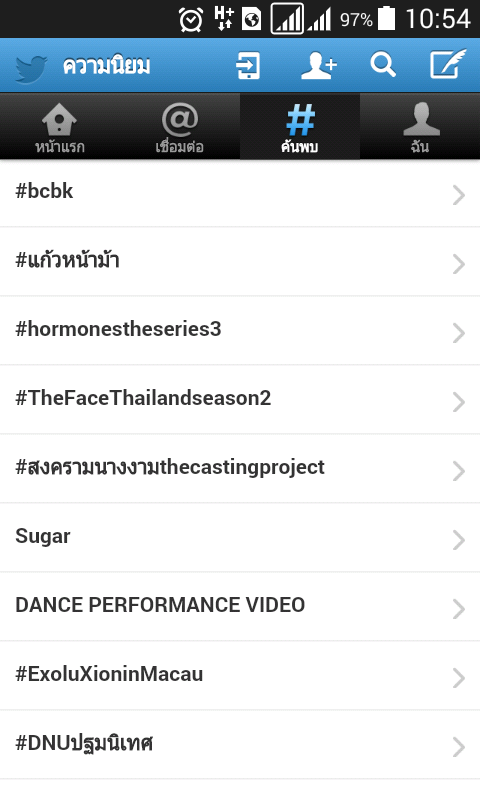Viewport: 480px width, 800px height.
Task: Tap the alarm clock status icon
Action: click(191, 20)
